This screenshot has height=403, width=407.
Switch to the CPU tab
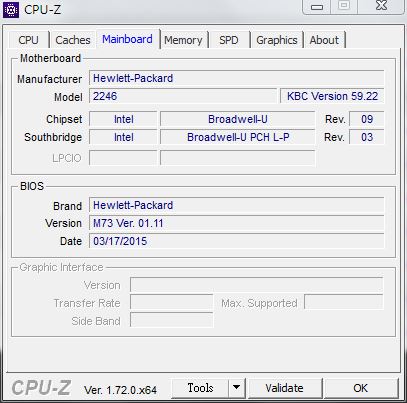29,40
